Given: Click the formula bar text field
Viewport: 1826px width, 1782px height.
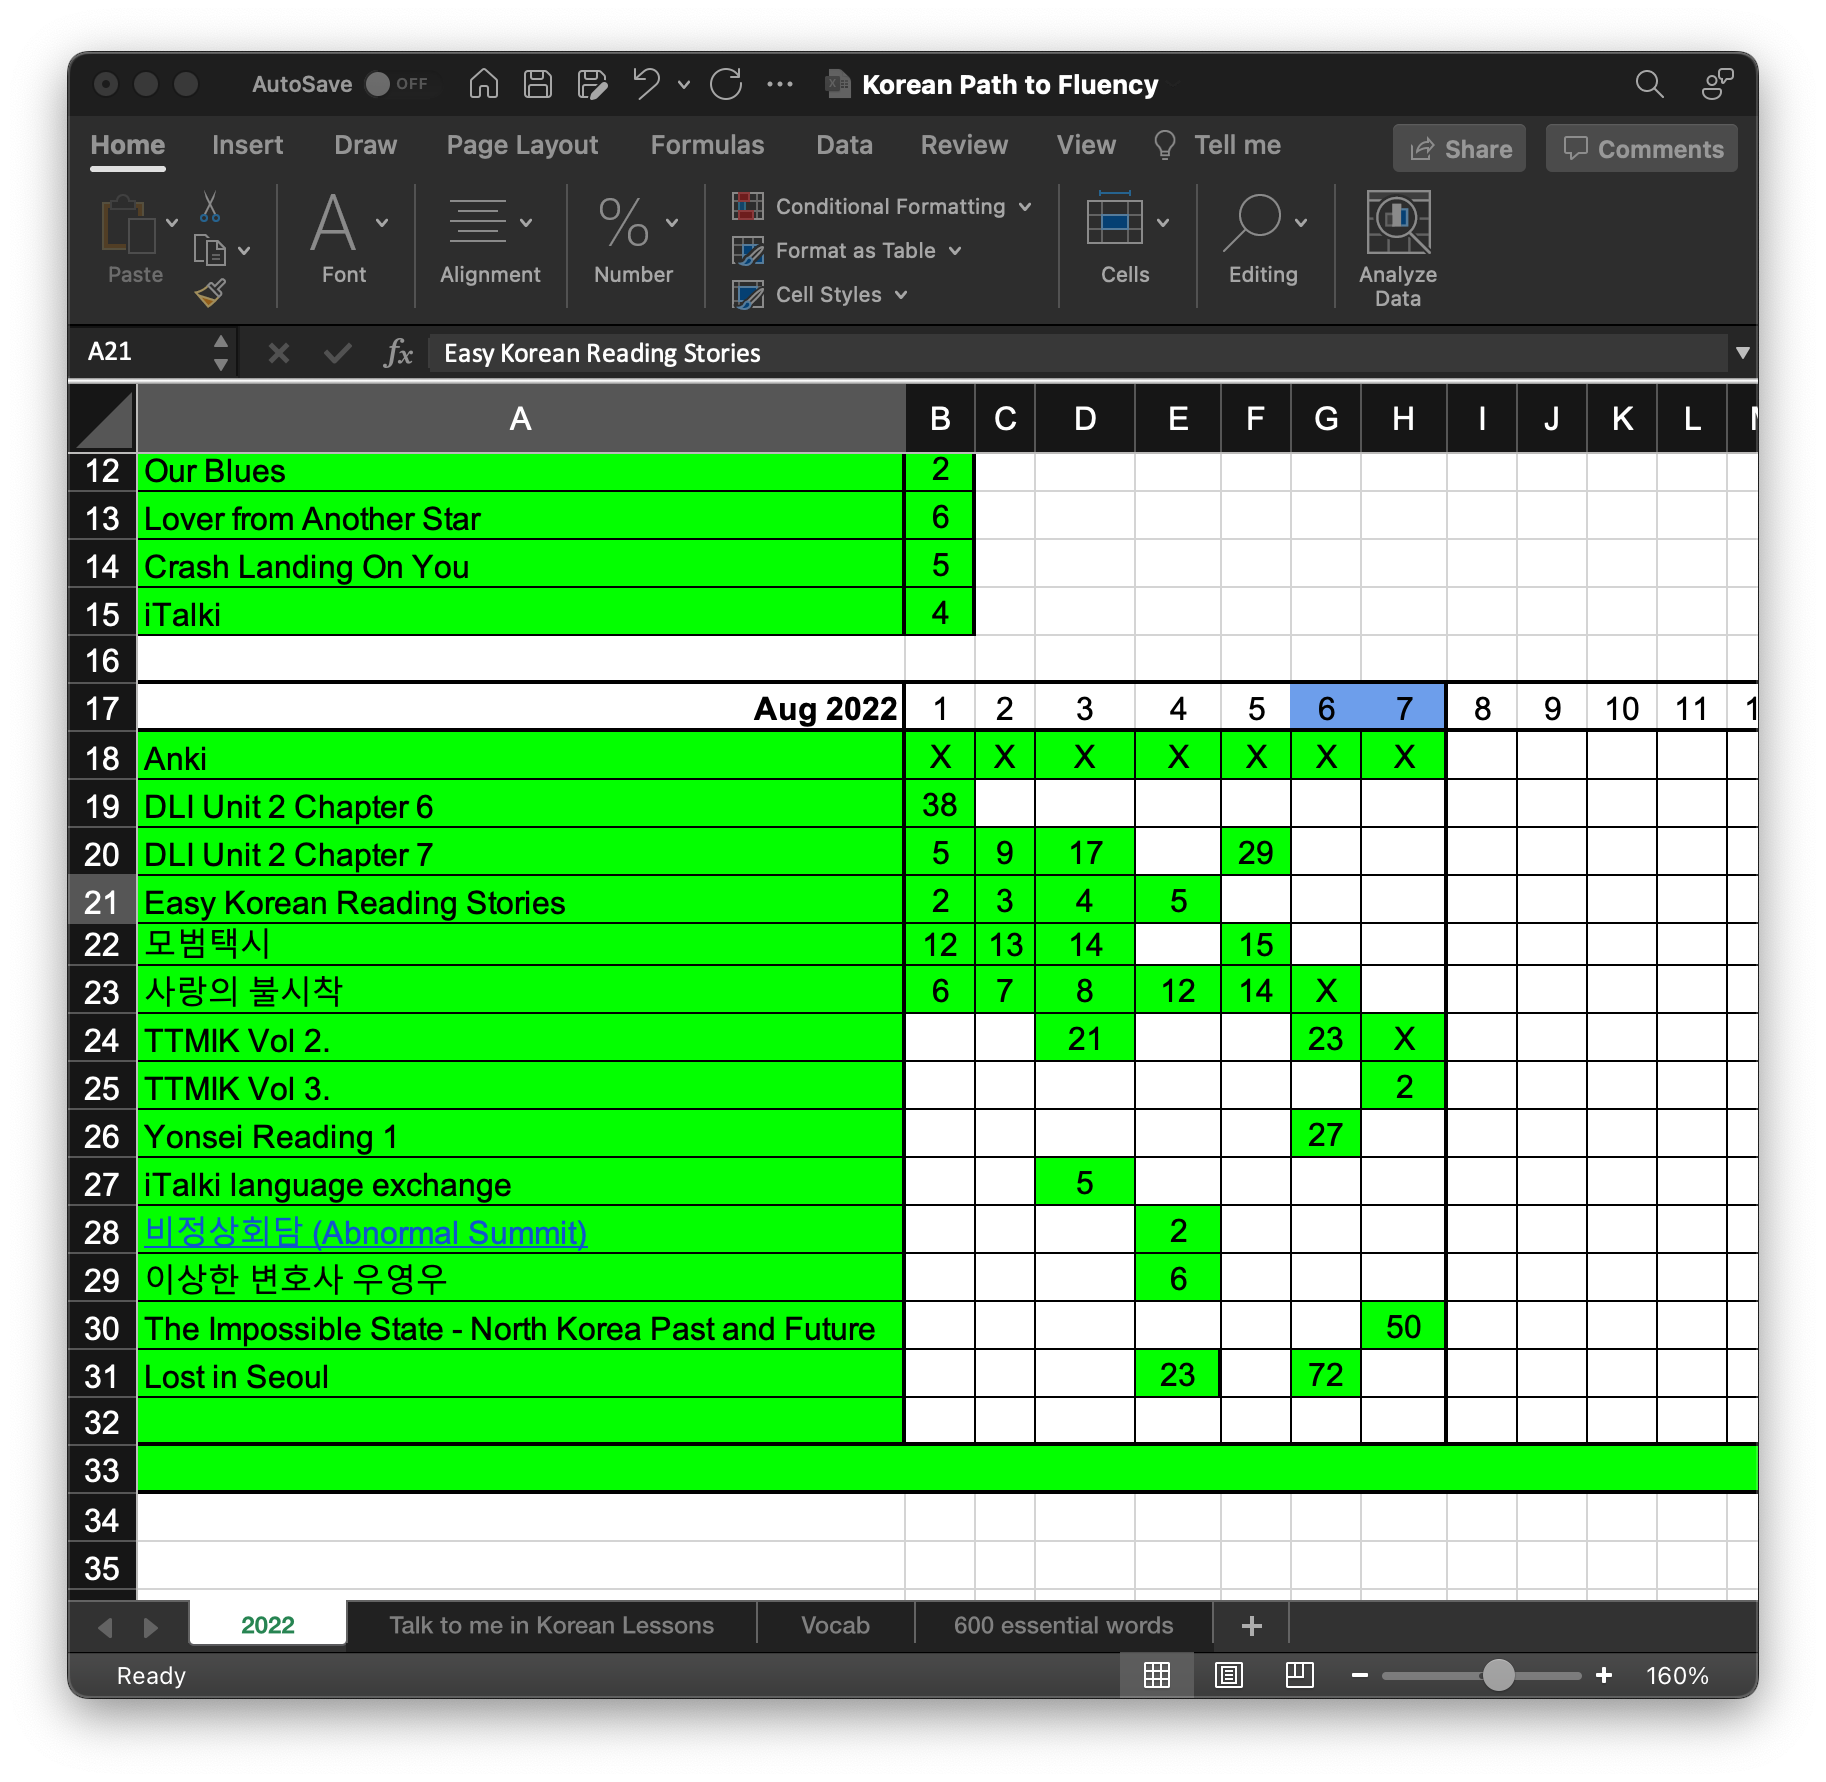Looking at the screenshot, I should (x=1078, y=353).
